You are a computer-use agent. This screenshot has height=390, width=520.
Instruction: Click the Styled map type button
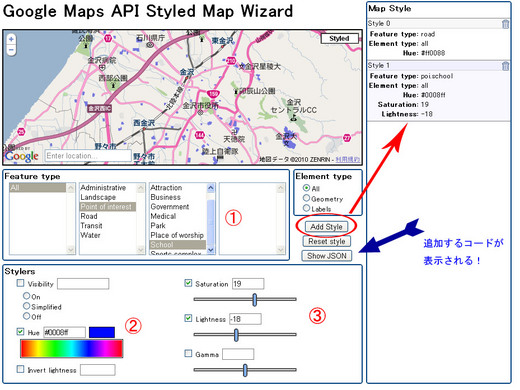click(339, 39)
